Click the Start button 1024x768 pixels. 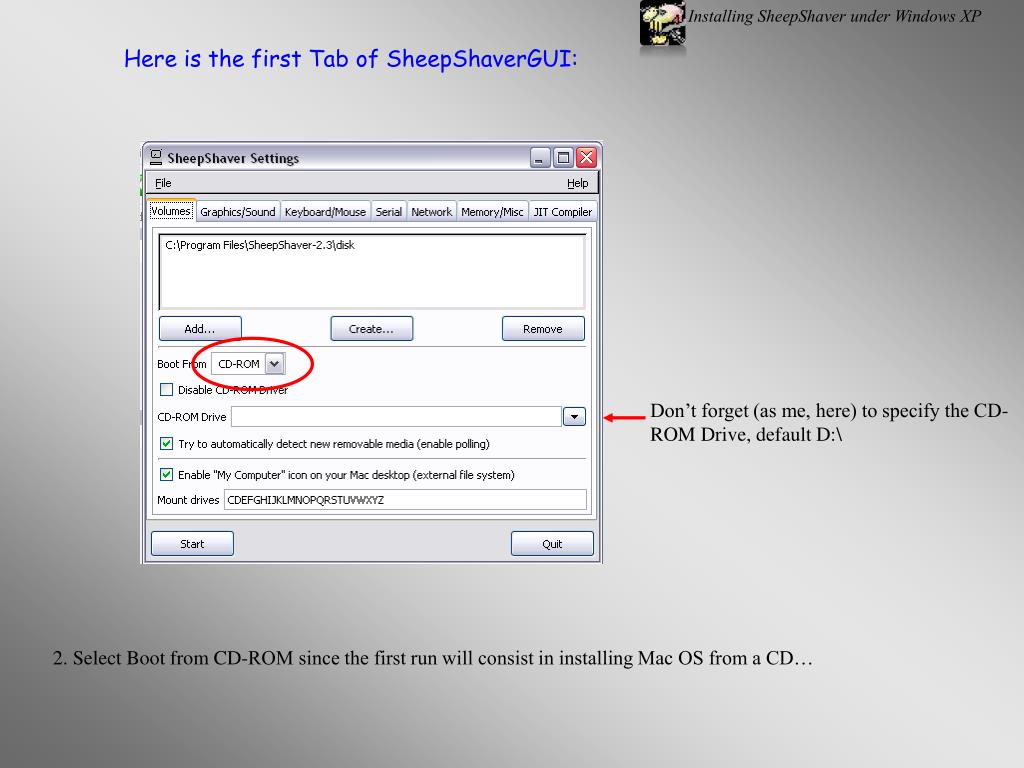(192, 544)
